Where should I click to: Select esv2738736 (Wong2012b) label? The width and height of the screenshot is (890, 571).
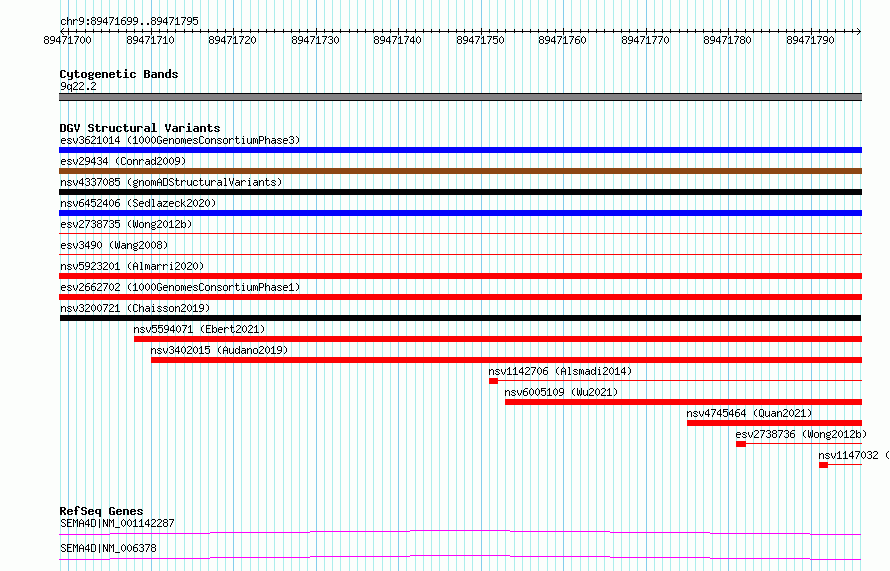point(801,434)
